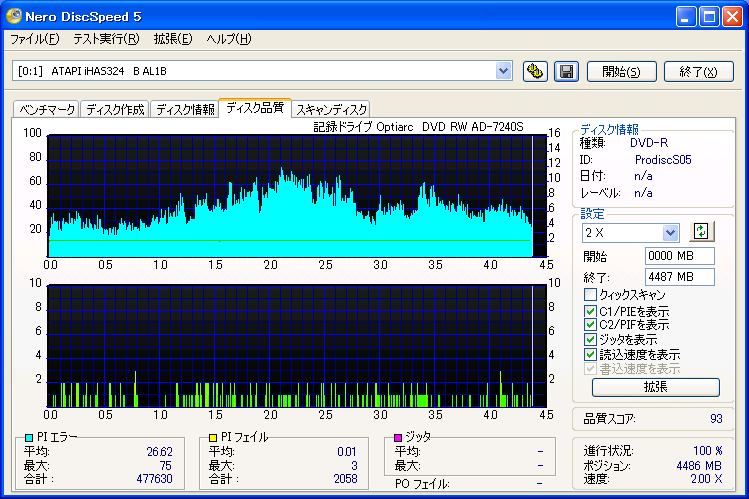Click the 終了 4487 MB input field
The height and width of the screenshot is (499, 749).
(679, 277)
